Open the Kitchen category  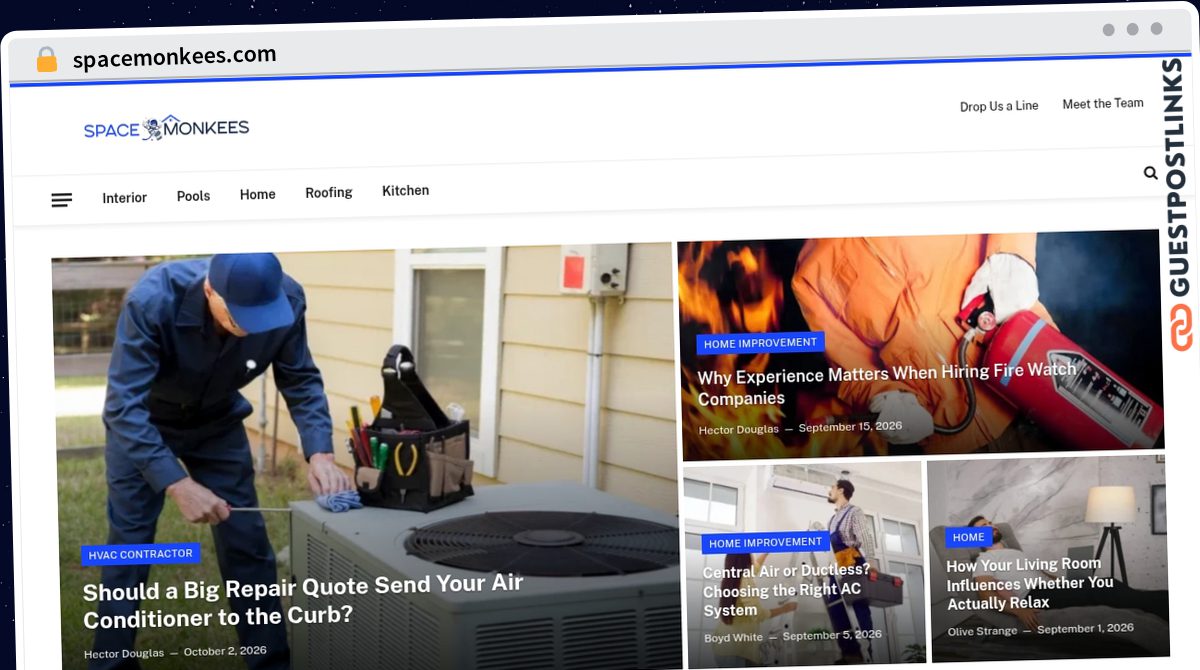[x=405, y=190]
